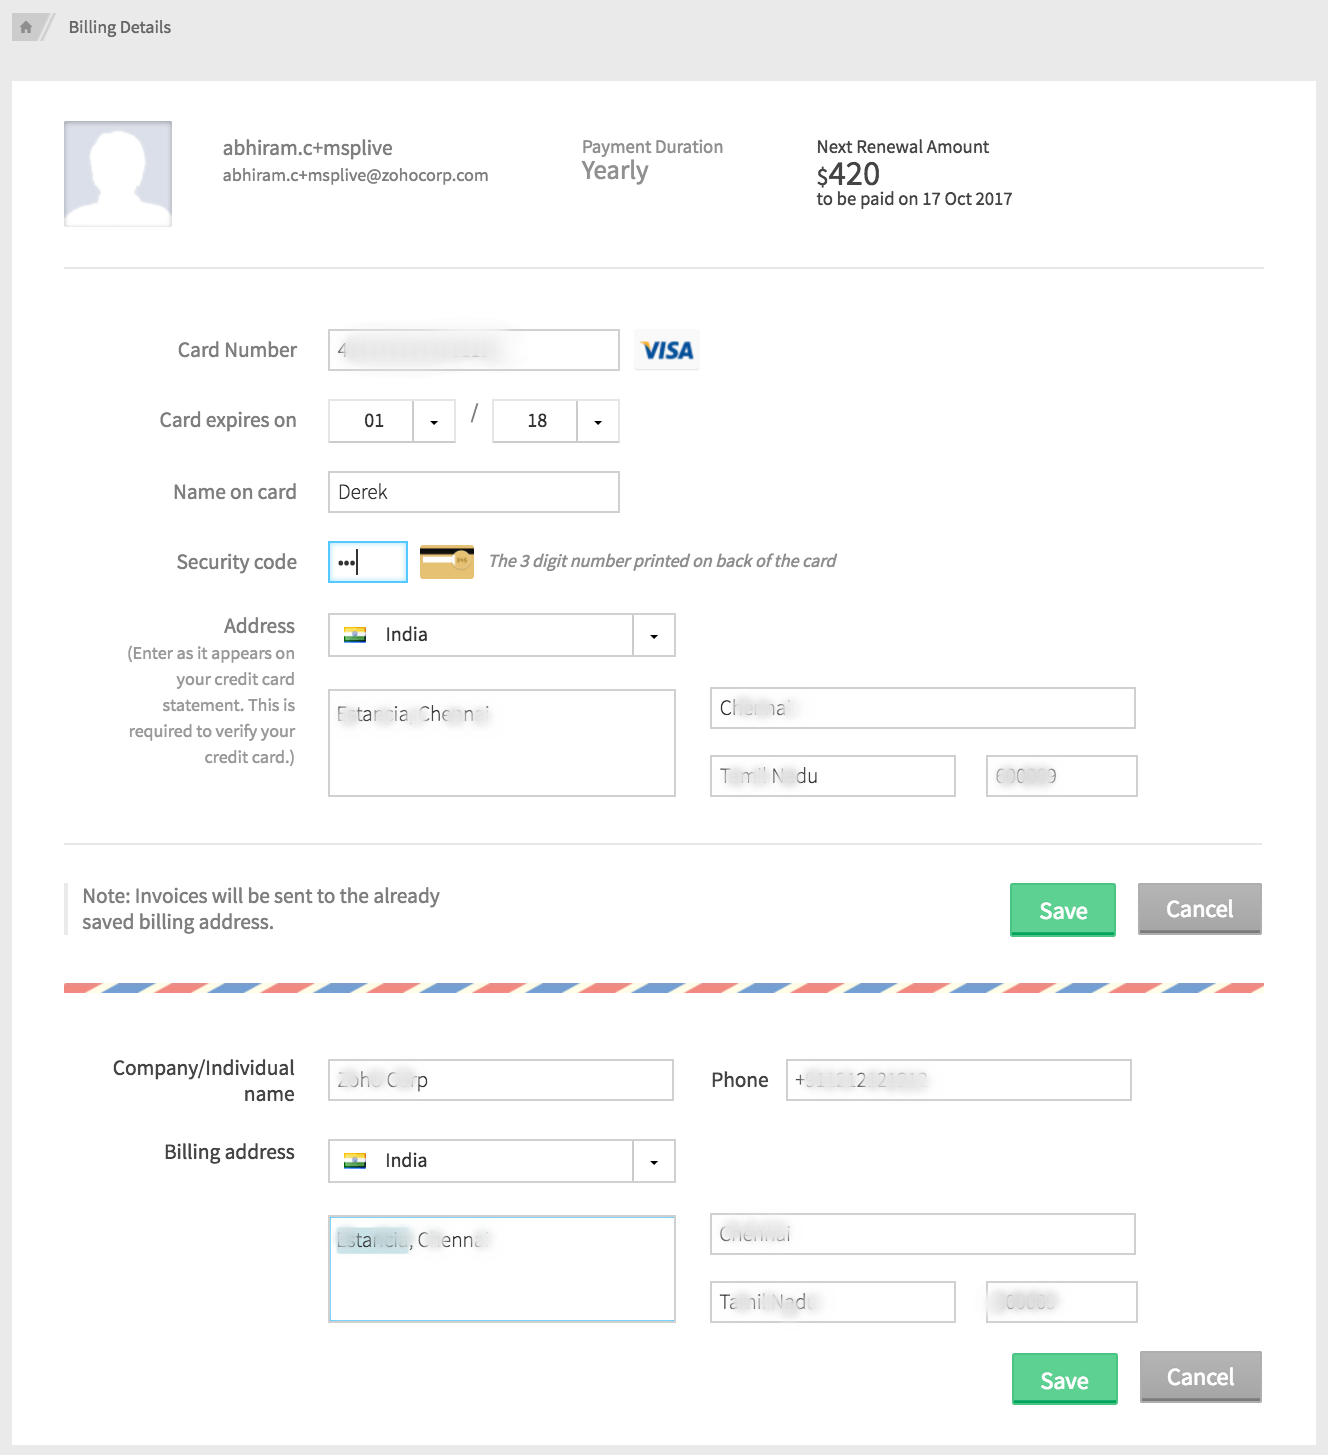Image resolution: width=1328 pixels, height=1455 pixels.
Task: Click the VISA card logo
Action: [667, 350]
